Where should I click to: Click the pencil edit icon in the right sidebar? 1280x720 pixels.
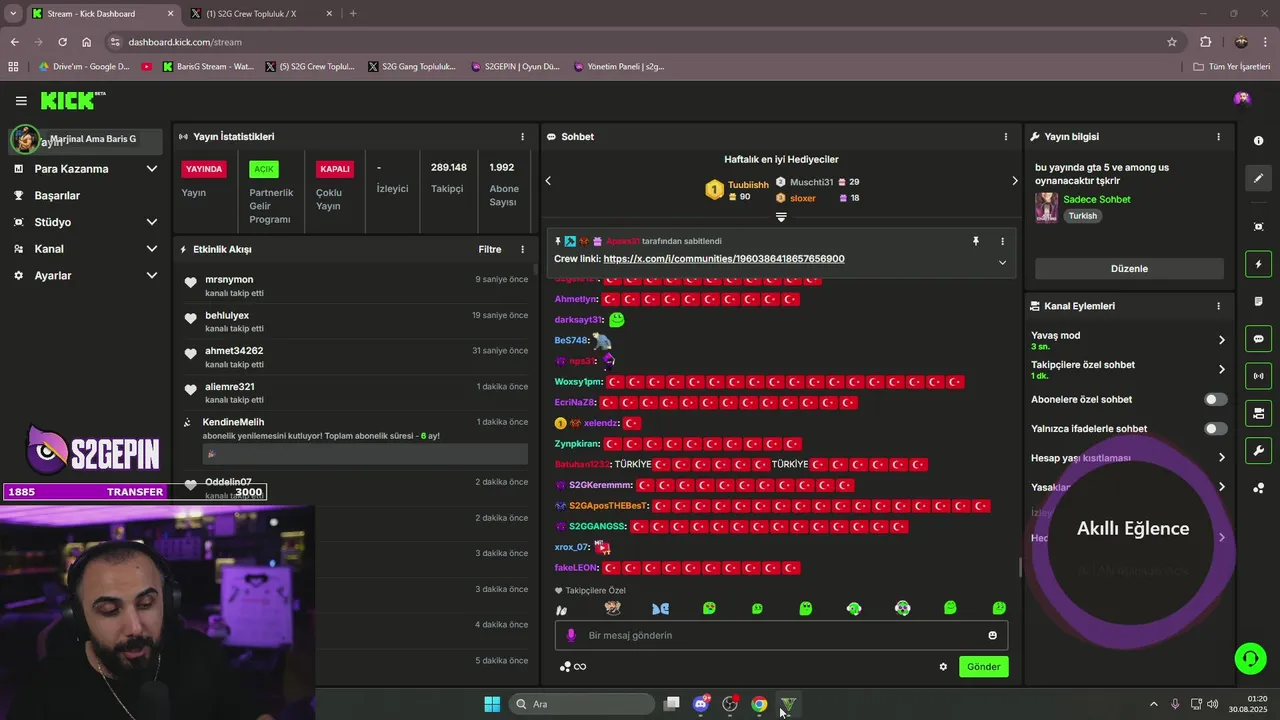(1258, 178)
